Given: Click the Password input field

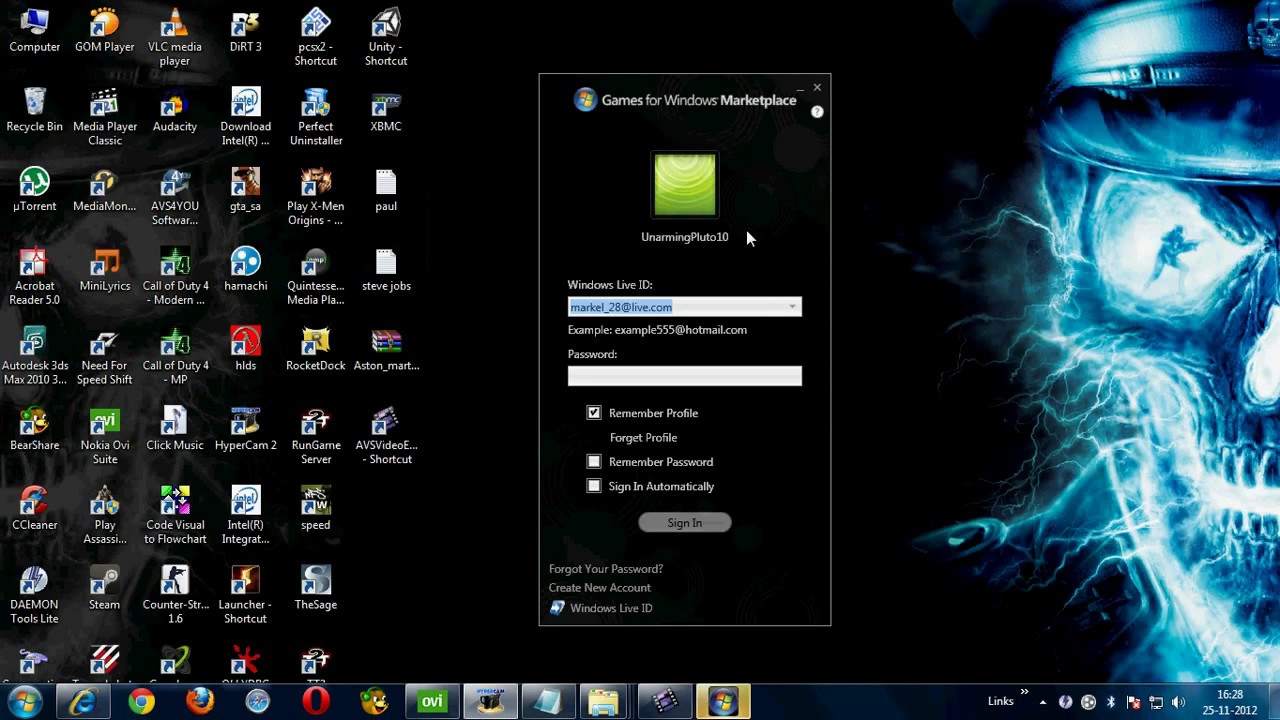Looking at the screenshot, I should [x=684, y=376].
